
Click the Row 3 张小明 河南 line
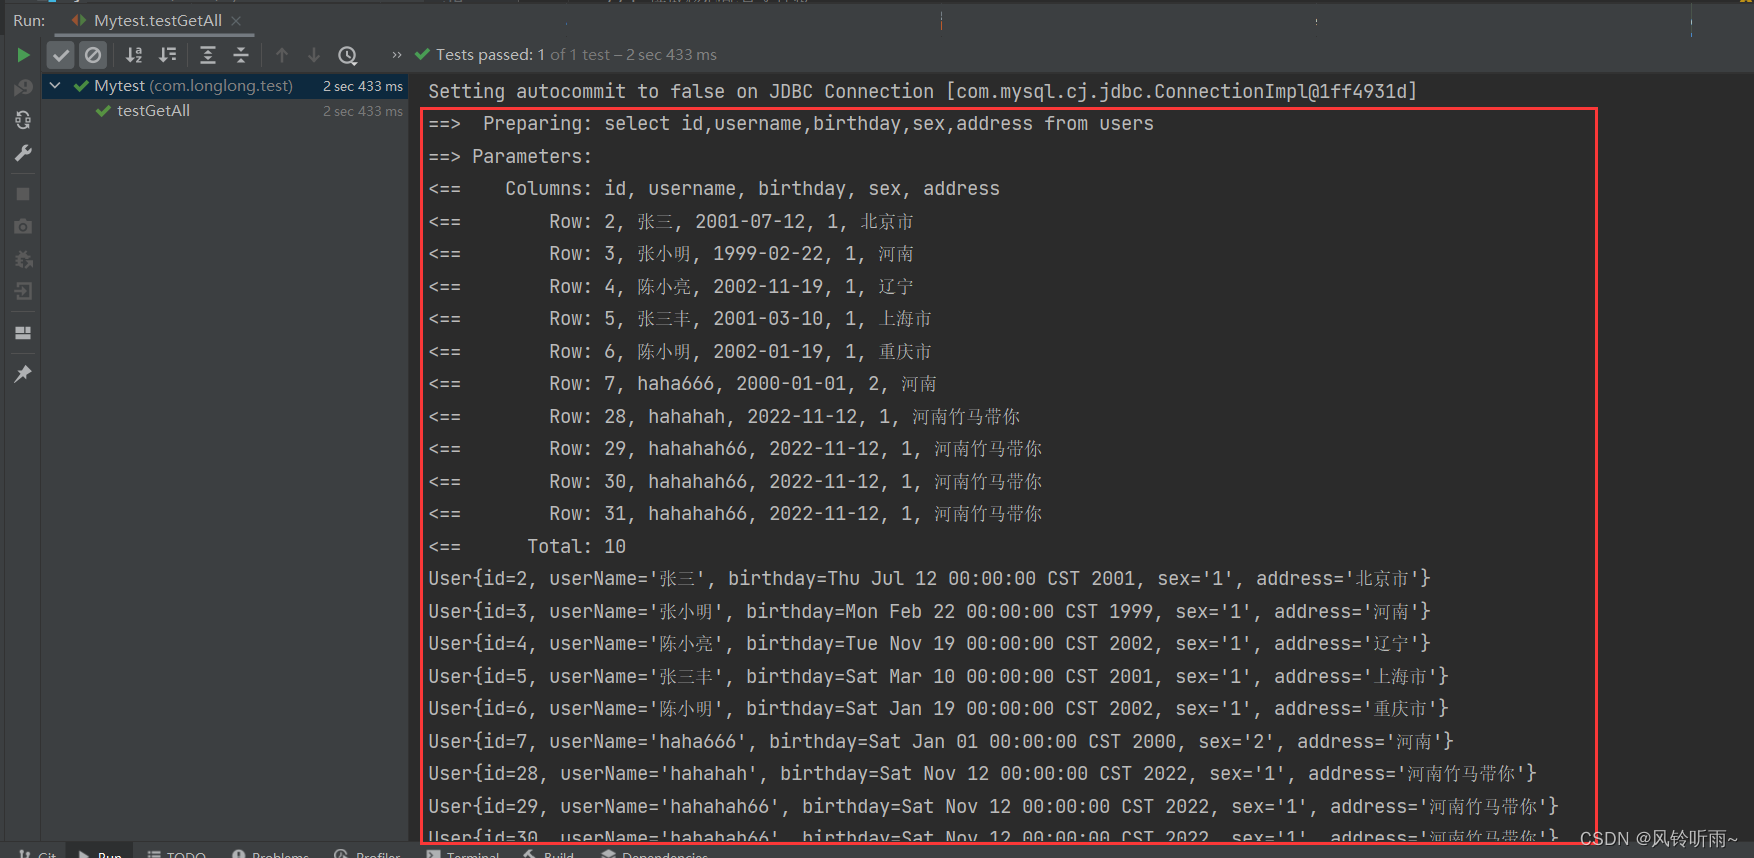click(671, 254)
